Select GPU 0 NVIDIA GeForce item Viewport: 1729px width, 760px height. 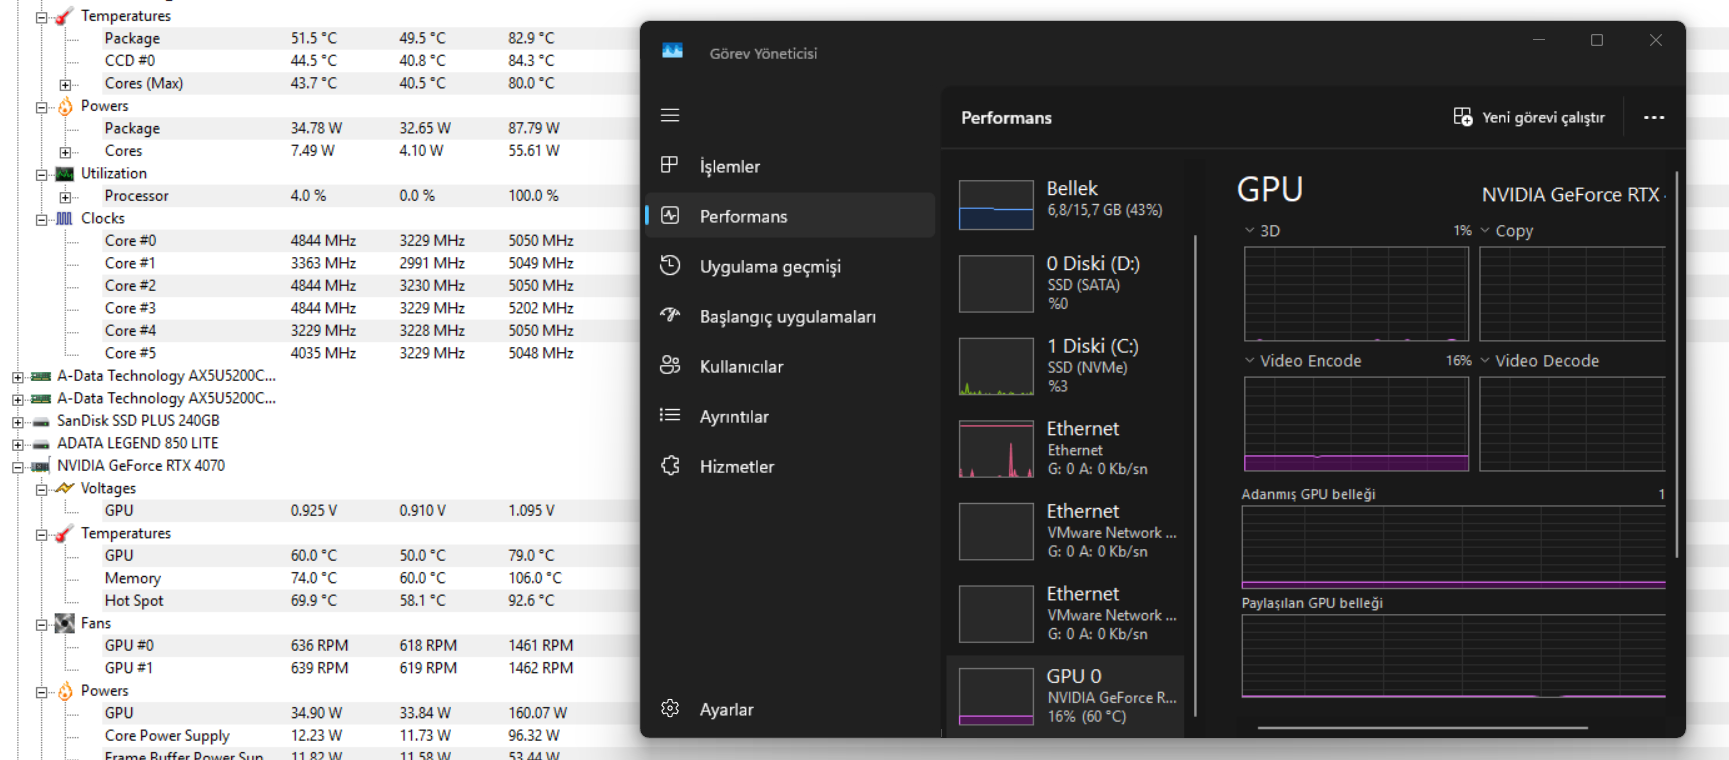click(x=1065, y=696)
